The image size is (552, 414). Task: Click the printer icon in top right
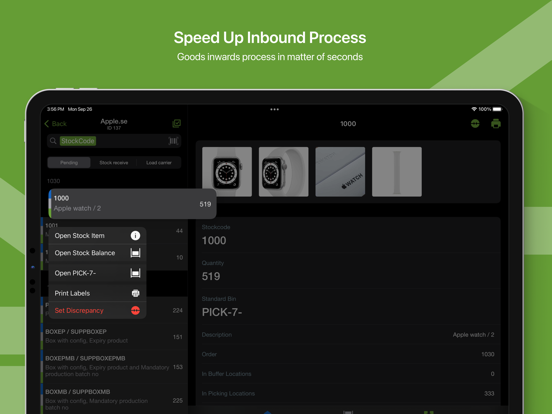pyautogui.click(x=496, y=124)
